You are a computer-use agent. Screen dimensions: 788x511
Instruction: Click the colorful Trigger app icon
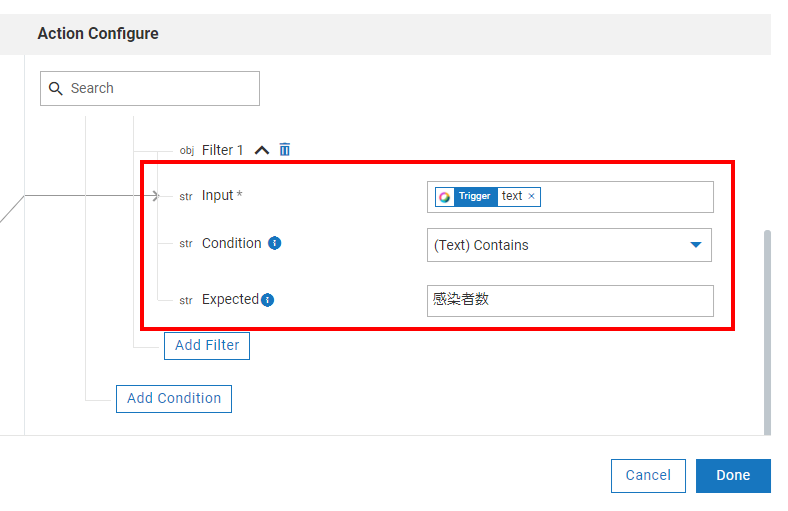tap(445, 197)
